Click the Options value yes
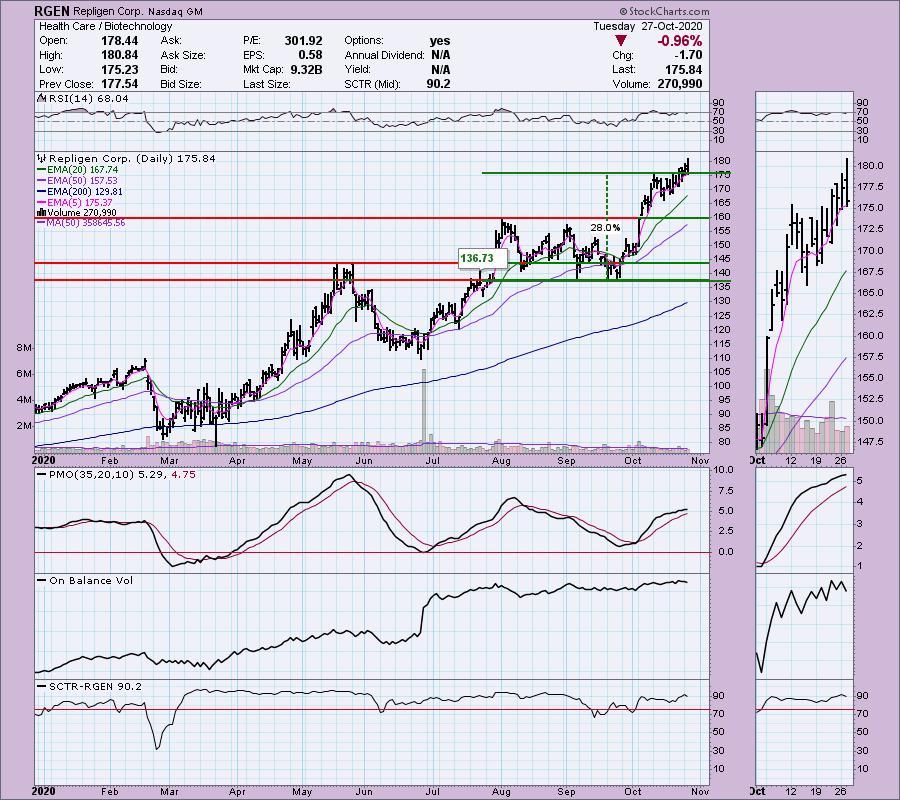 point(440,41)
